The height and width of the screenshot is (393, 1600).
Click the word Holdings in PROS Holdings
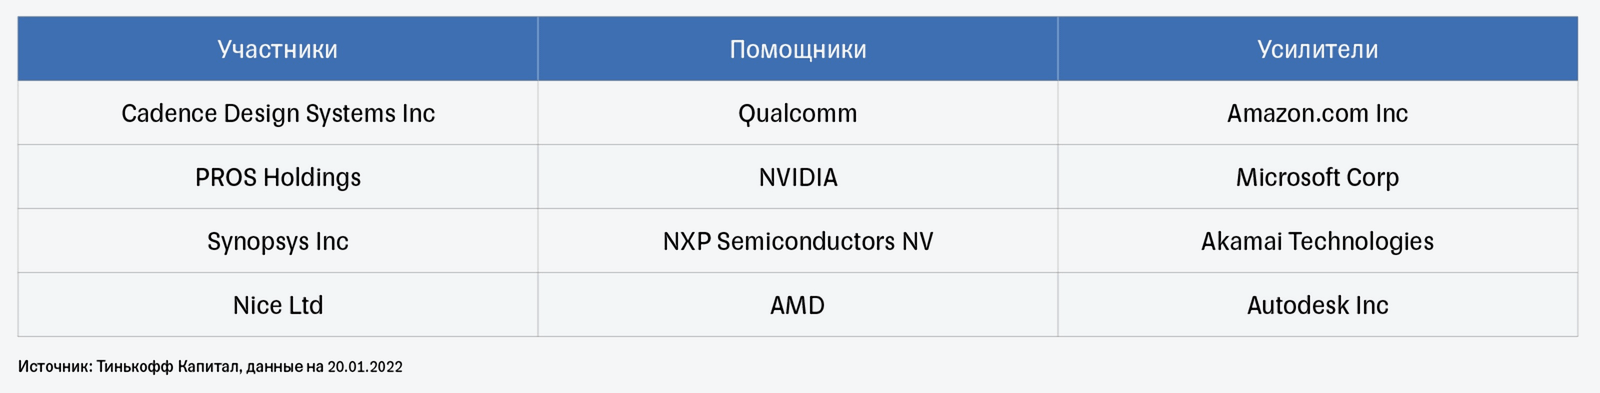[x=309, y=178]
